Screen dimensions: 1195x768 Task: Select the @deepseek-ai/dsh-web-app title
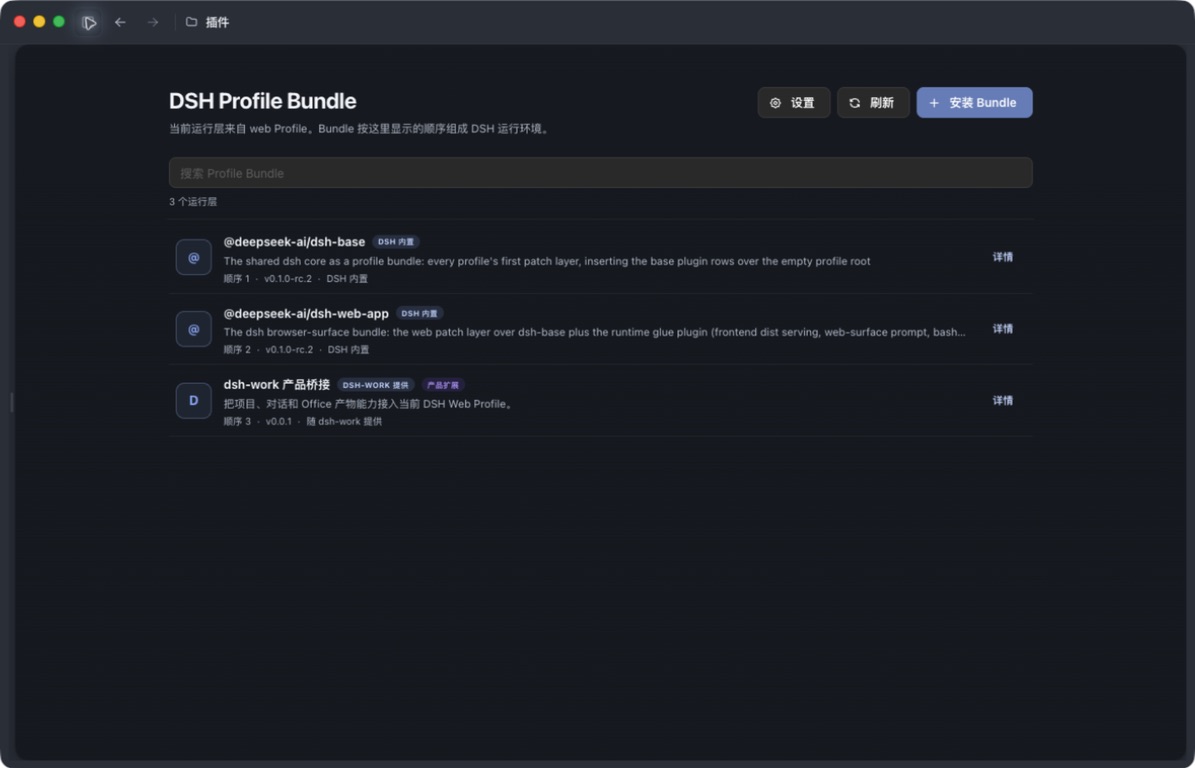(306, 313)
